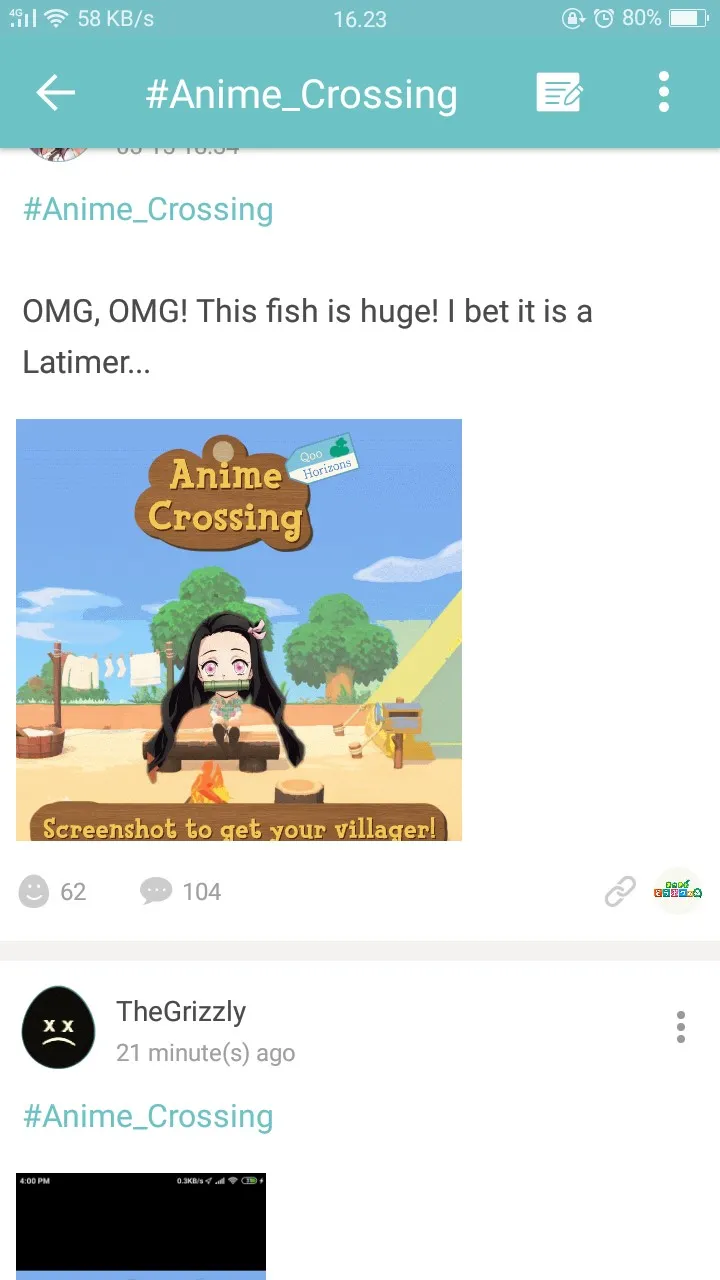Open the Animal Crossing game logo icon
Image resolution: width=720 pixels, height=1280 pixels.
coord(678,891)
